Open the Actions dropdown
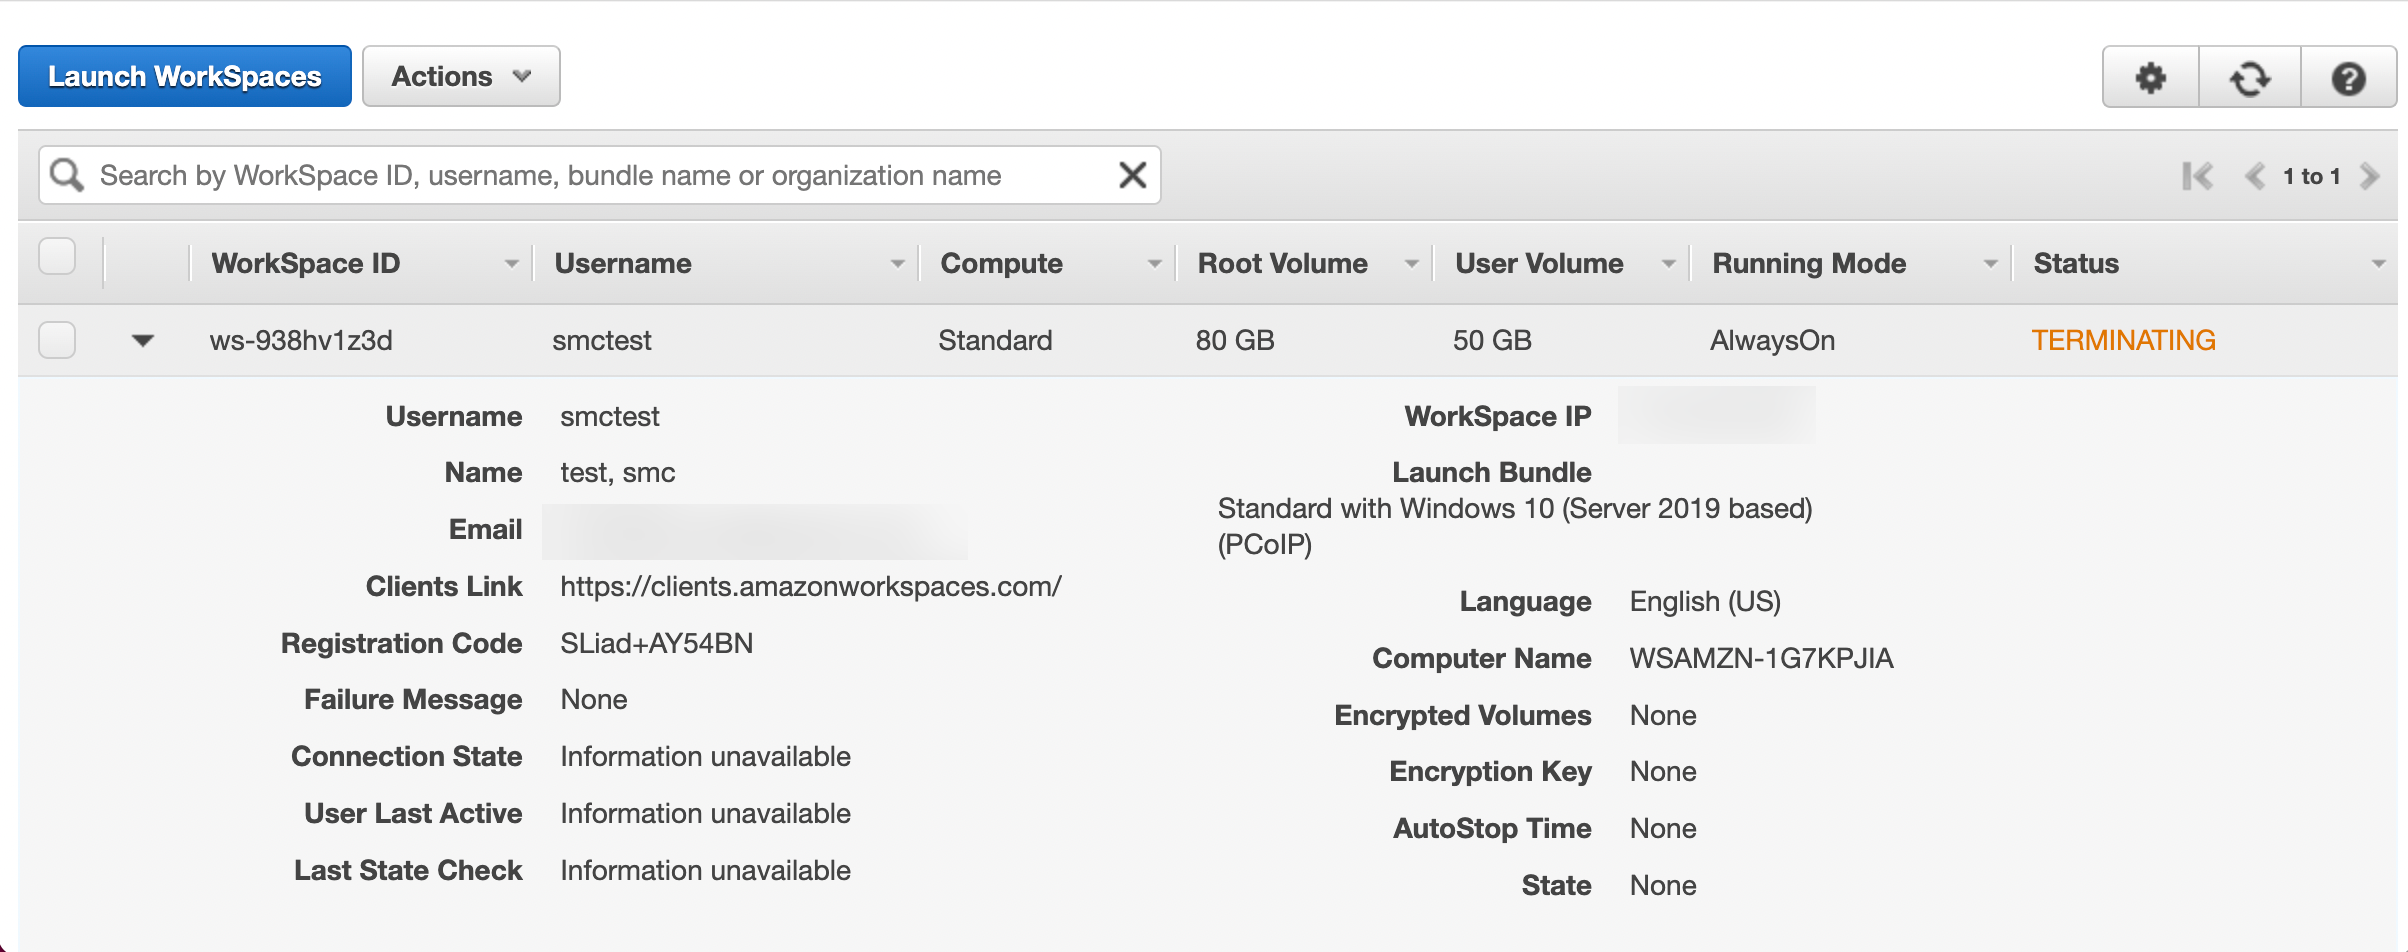This screenshot has height=952, width=2408. click(461, 75)
